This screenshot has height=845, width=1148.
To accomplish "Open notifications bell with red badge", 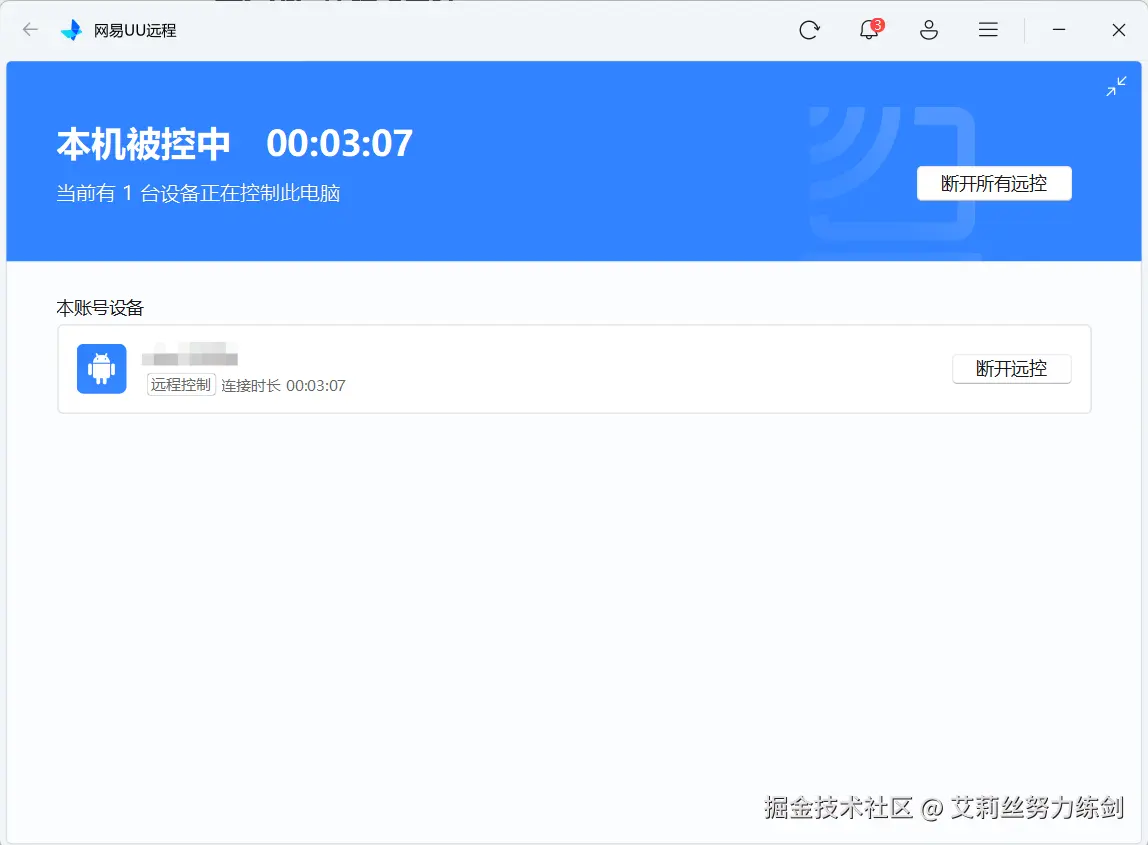I will point(871,29).
